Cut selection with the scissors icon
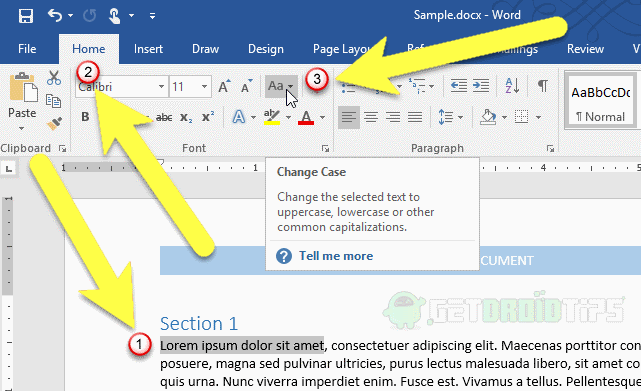Screen dimensions: 641x391 click(x=54, y=78)
